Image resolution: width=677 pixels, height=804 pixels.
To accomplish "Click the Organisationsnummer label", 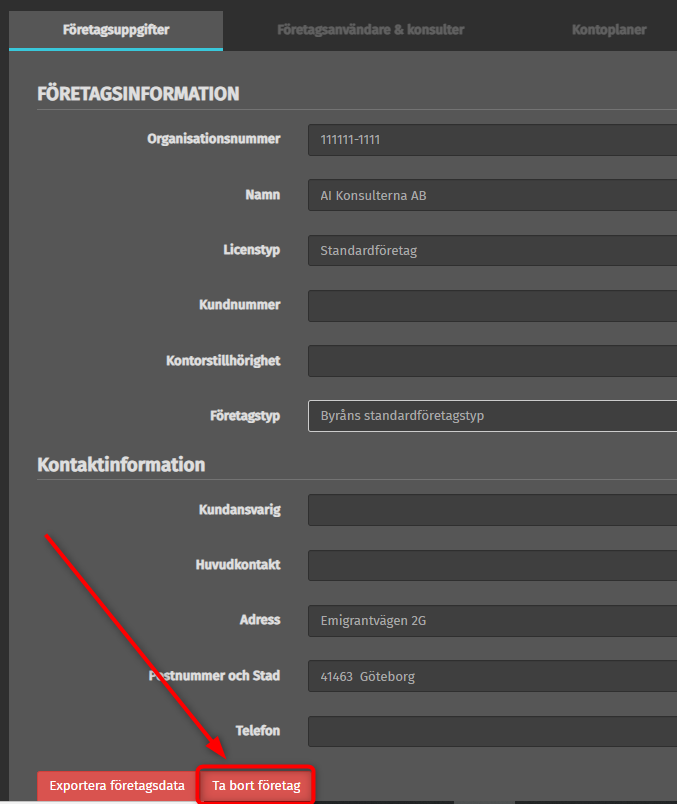I will 213,139.
